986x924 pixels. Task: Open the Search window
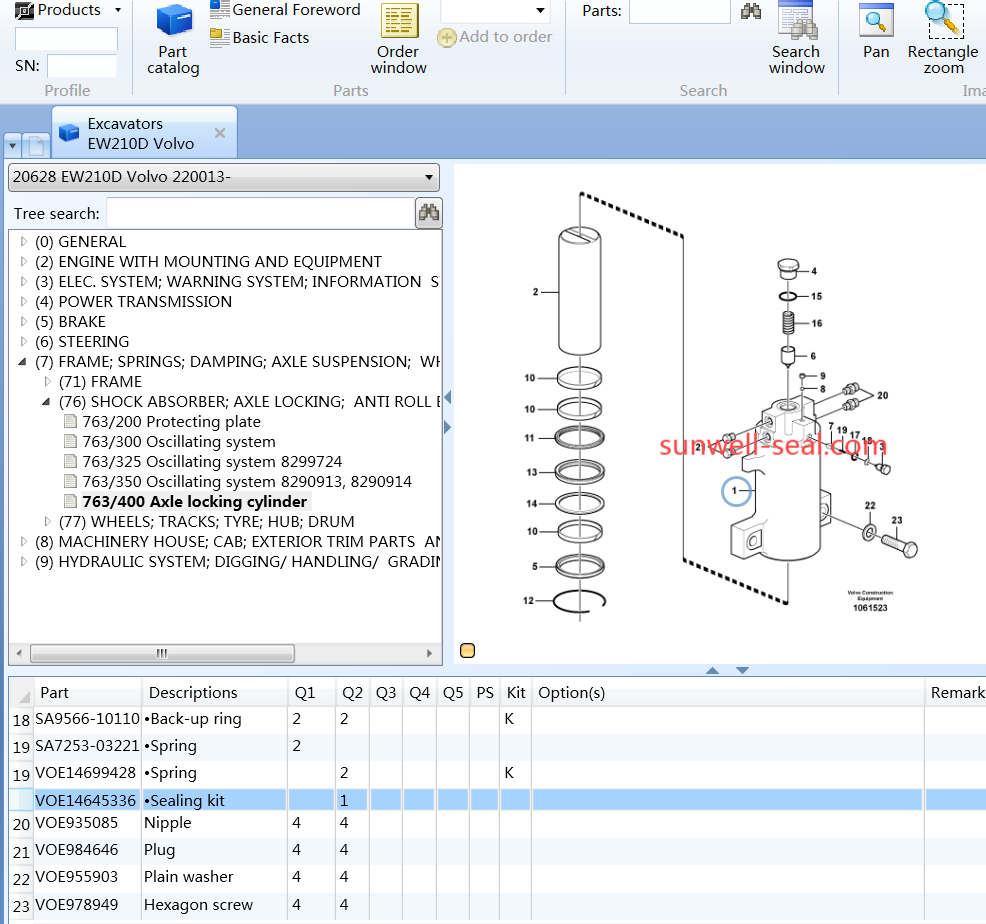[797, 40]
